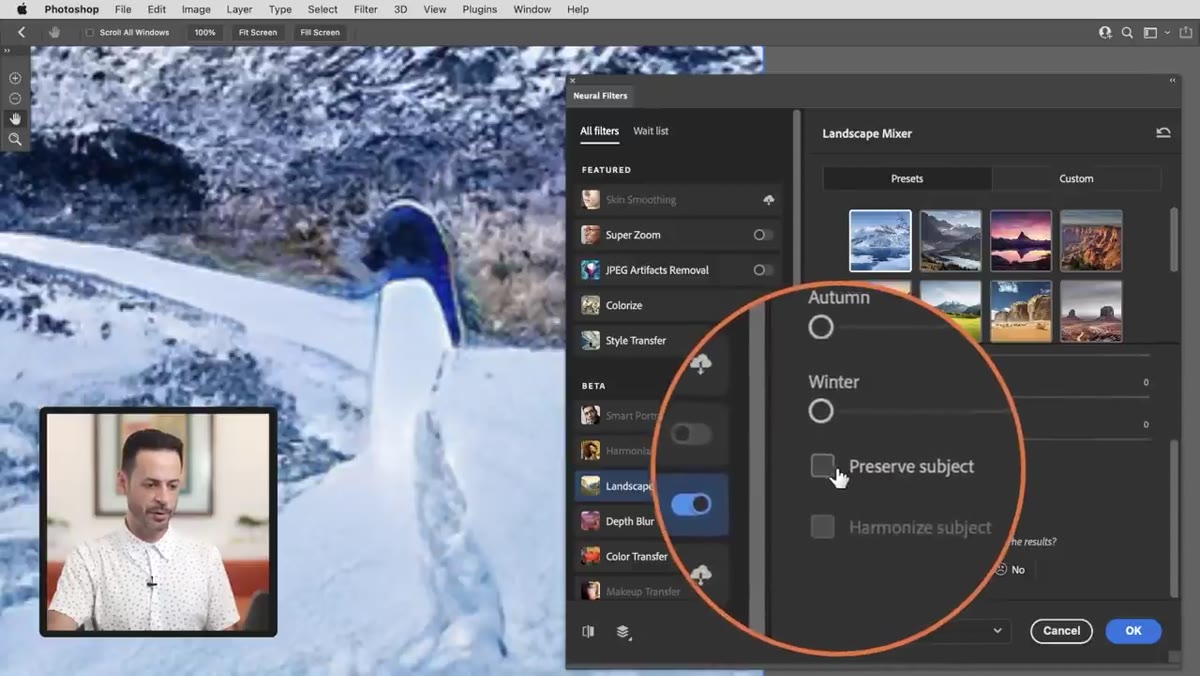This screenshot has height=676, width=1200.
Task: Open the account profile icon in top bar
Action: (1105, 32)
